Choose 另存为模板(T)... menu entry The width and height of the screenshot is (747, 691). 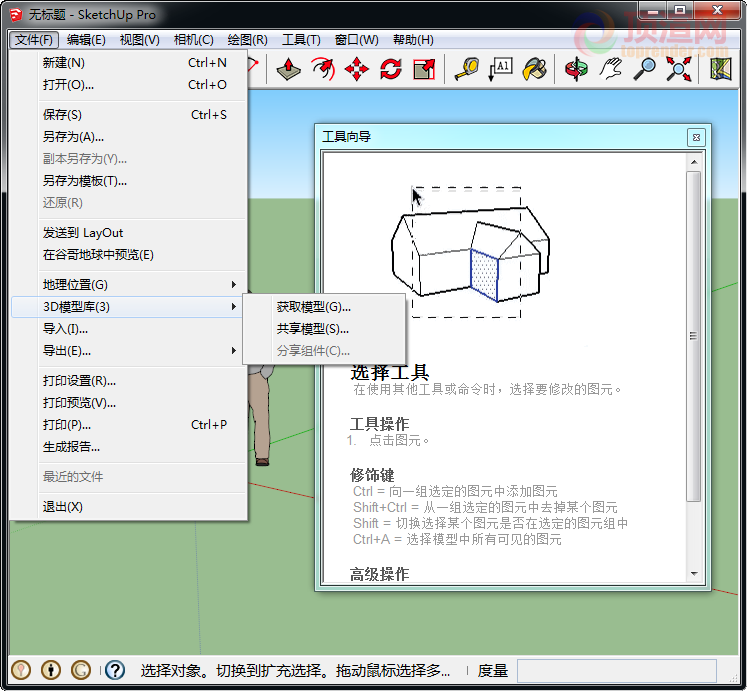(128, 181)
